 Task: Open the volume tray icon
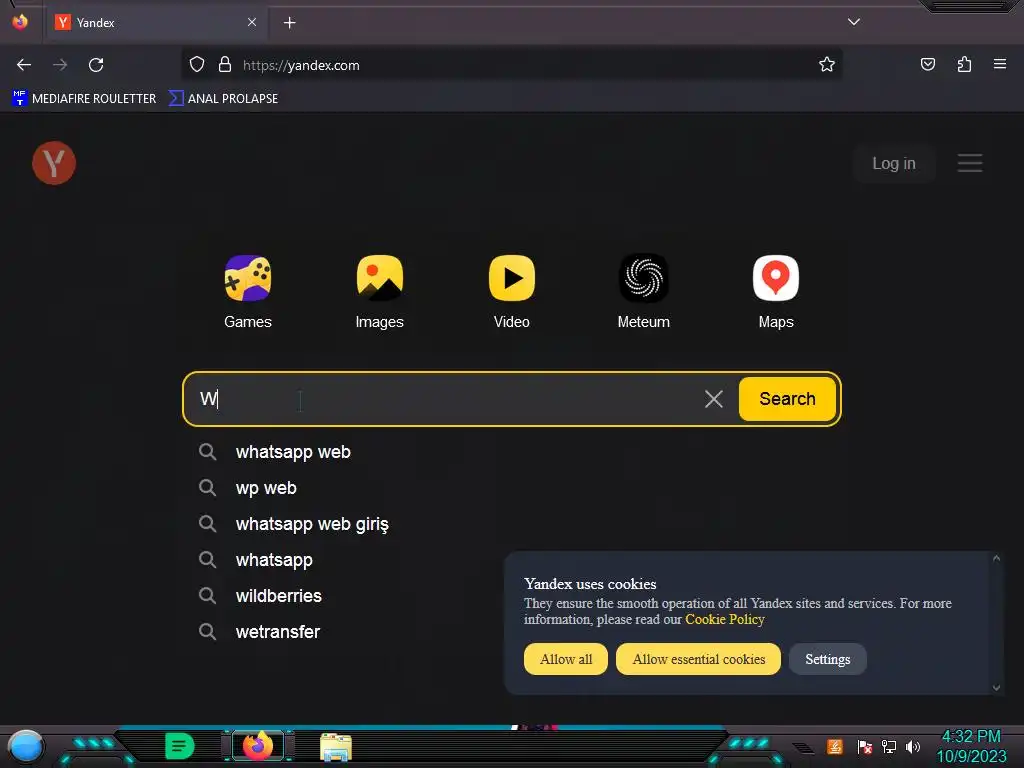click(x=913, y=746)
